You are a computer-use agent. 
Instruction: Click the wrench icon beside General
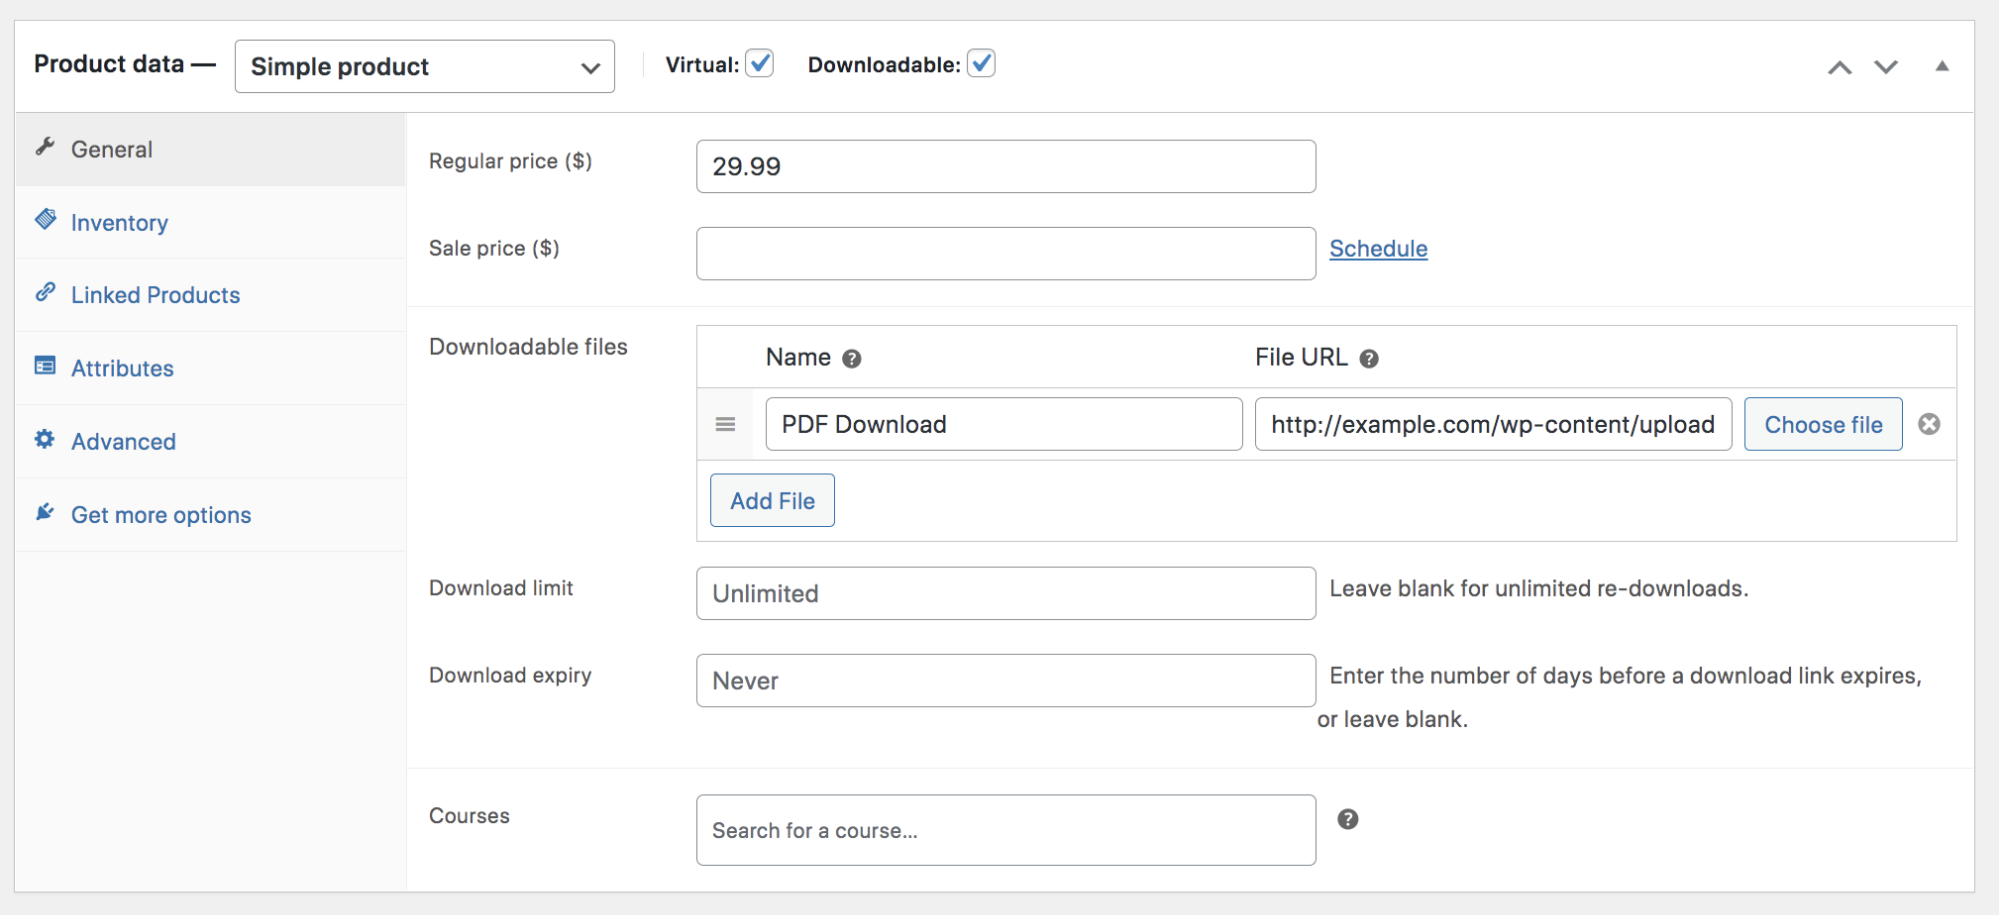tap(44, 146)
